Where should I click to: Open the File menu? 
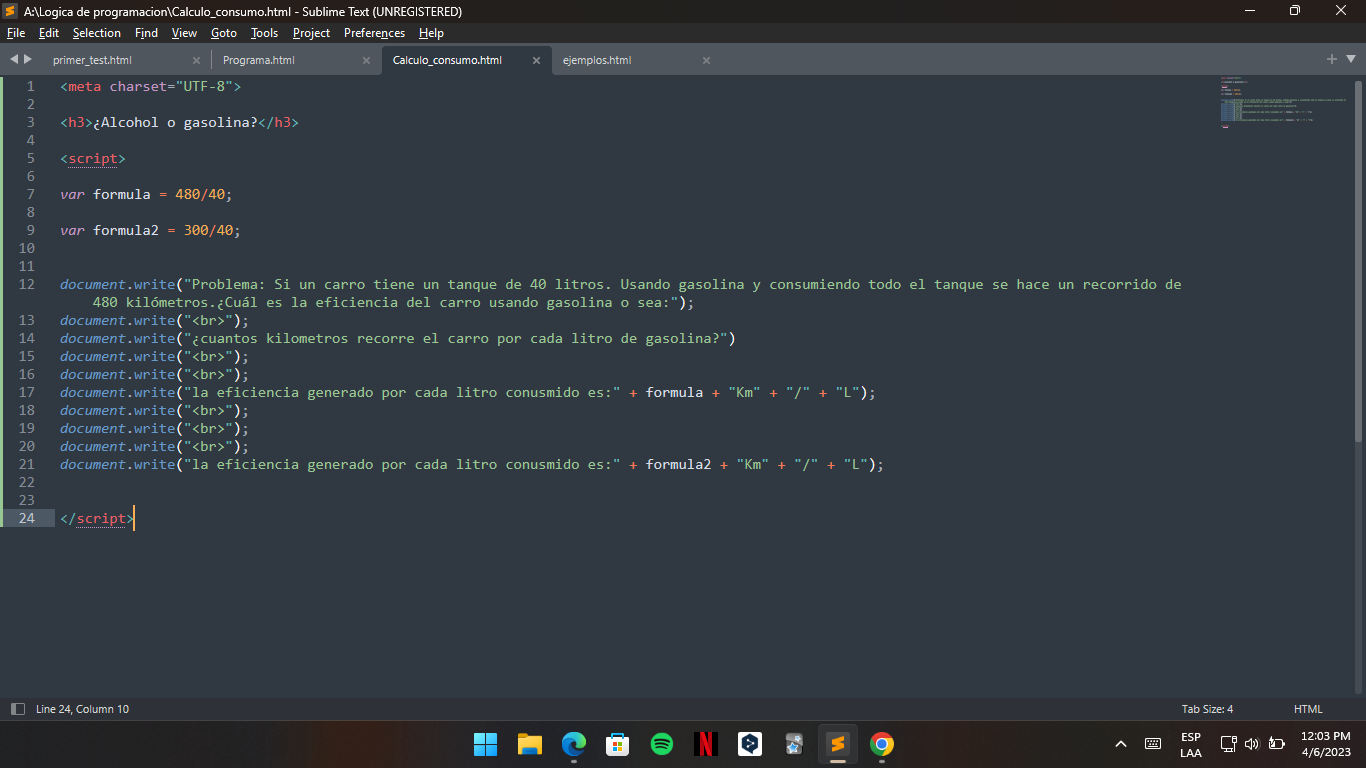(x=15, y=33)
